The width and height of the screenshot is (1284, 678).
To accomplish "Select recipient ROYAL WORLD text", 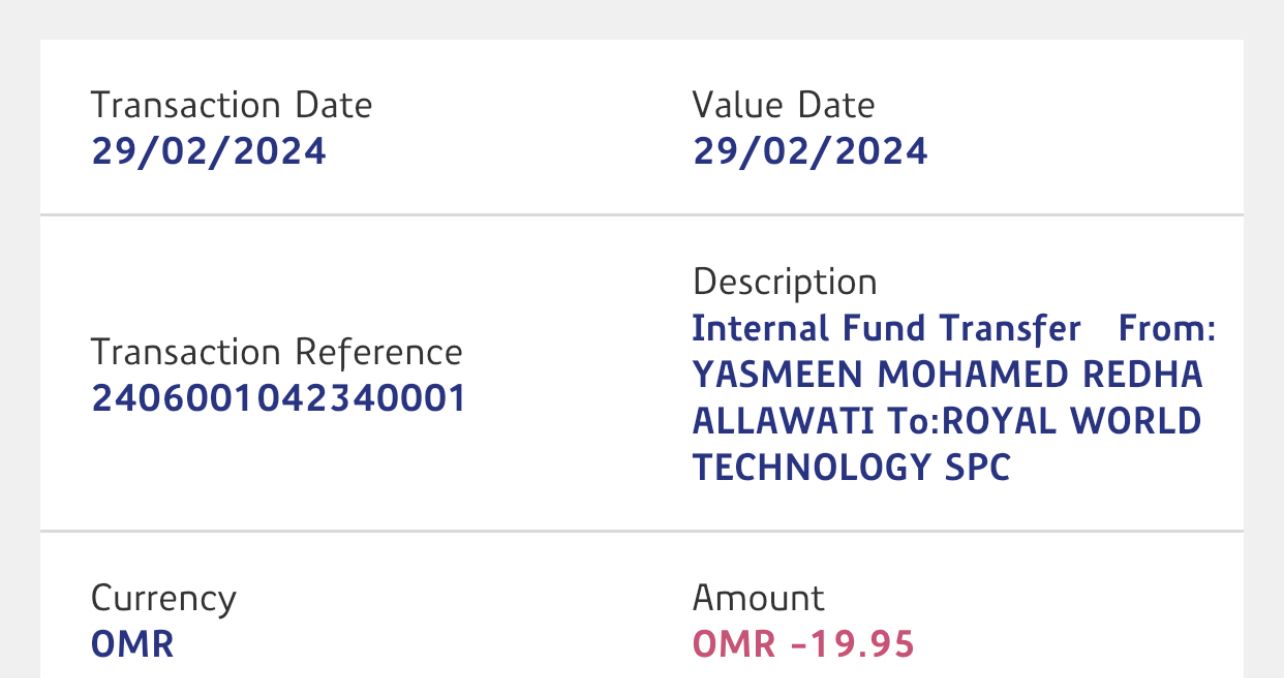I will pyautogui.click(x=1071, y=421).
